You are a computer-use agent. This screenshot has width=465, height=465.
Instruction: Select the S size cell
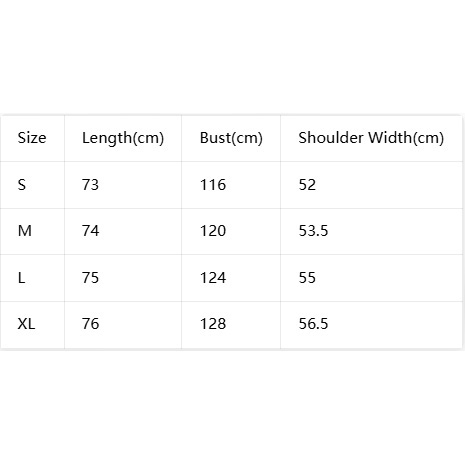22,185
